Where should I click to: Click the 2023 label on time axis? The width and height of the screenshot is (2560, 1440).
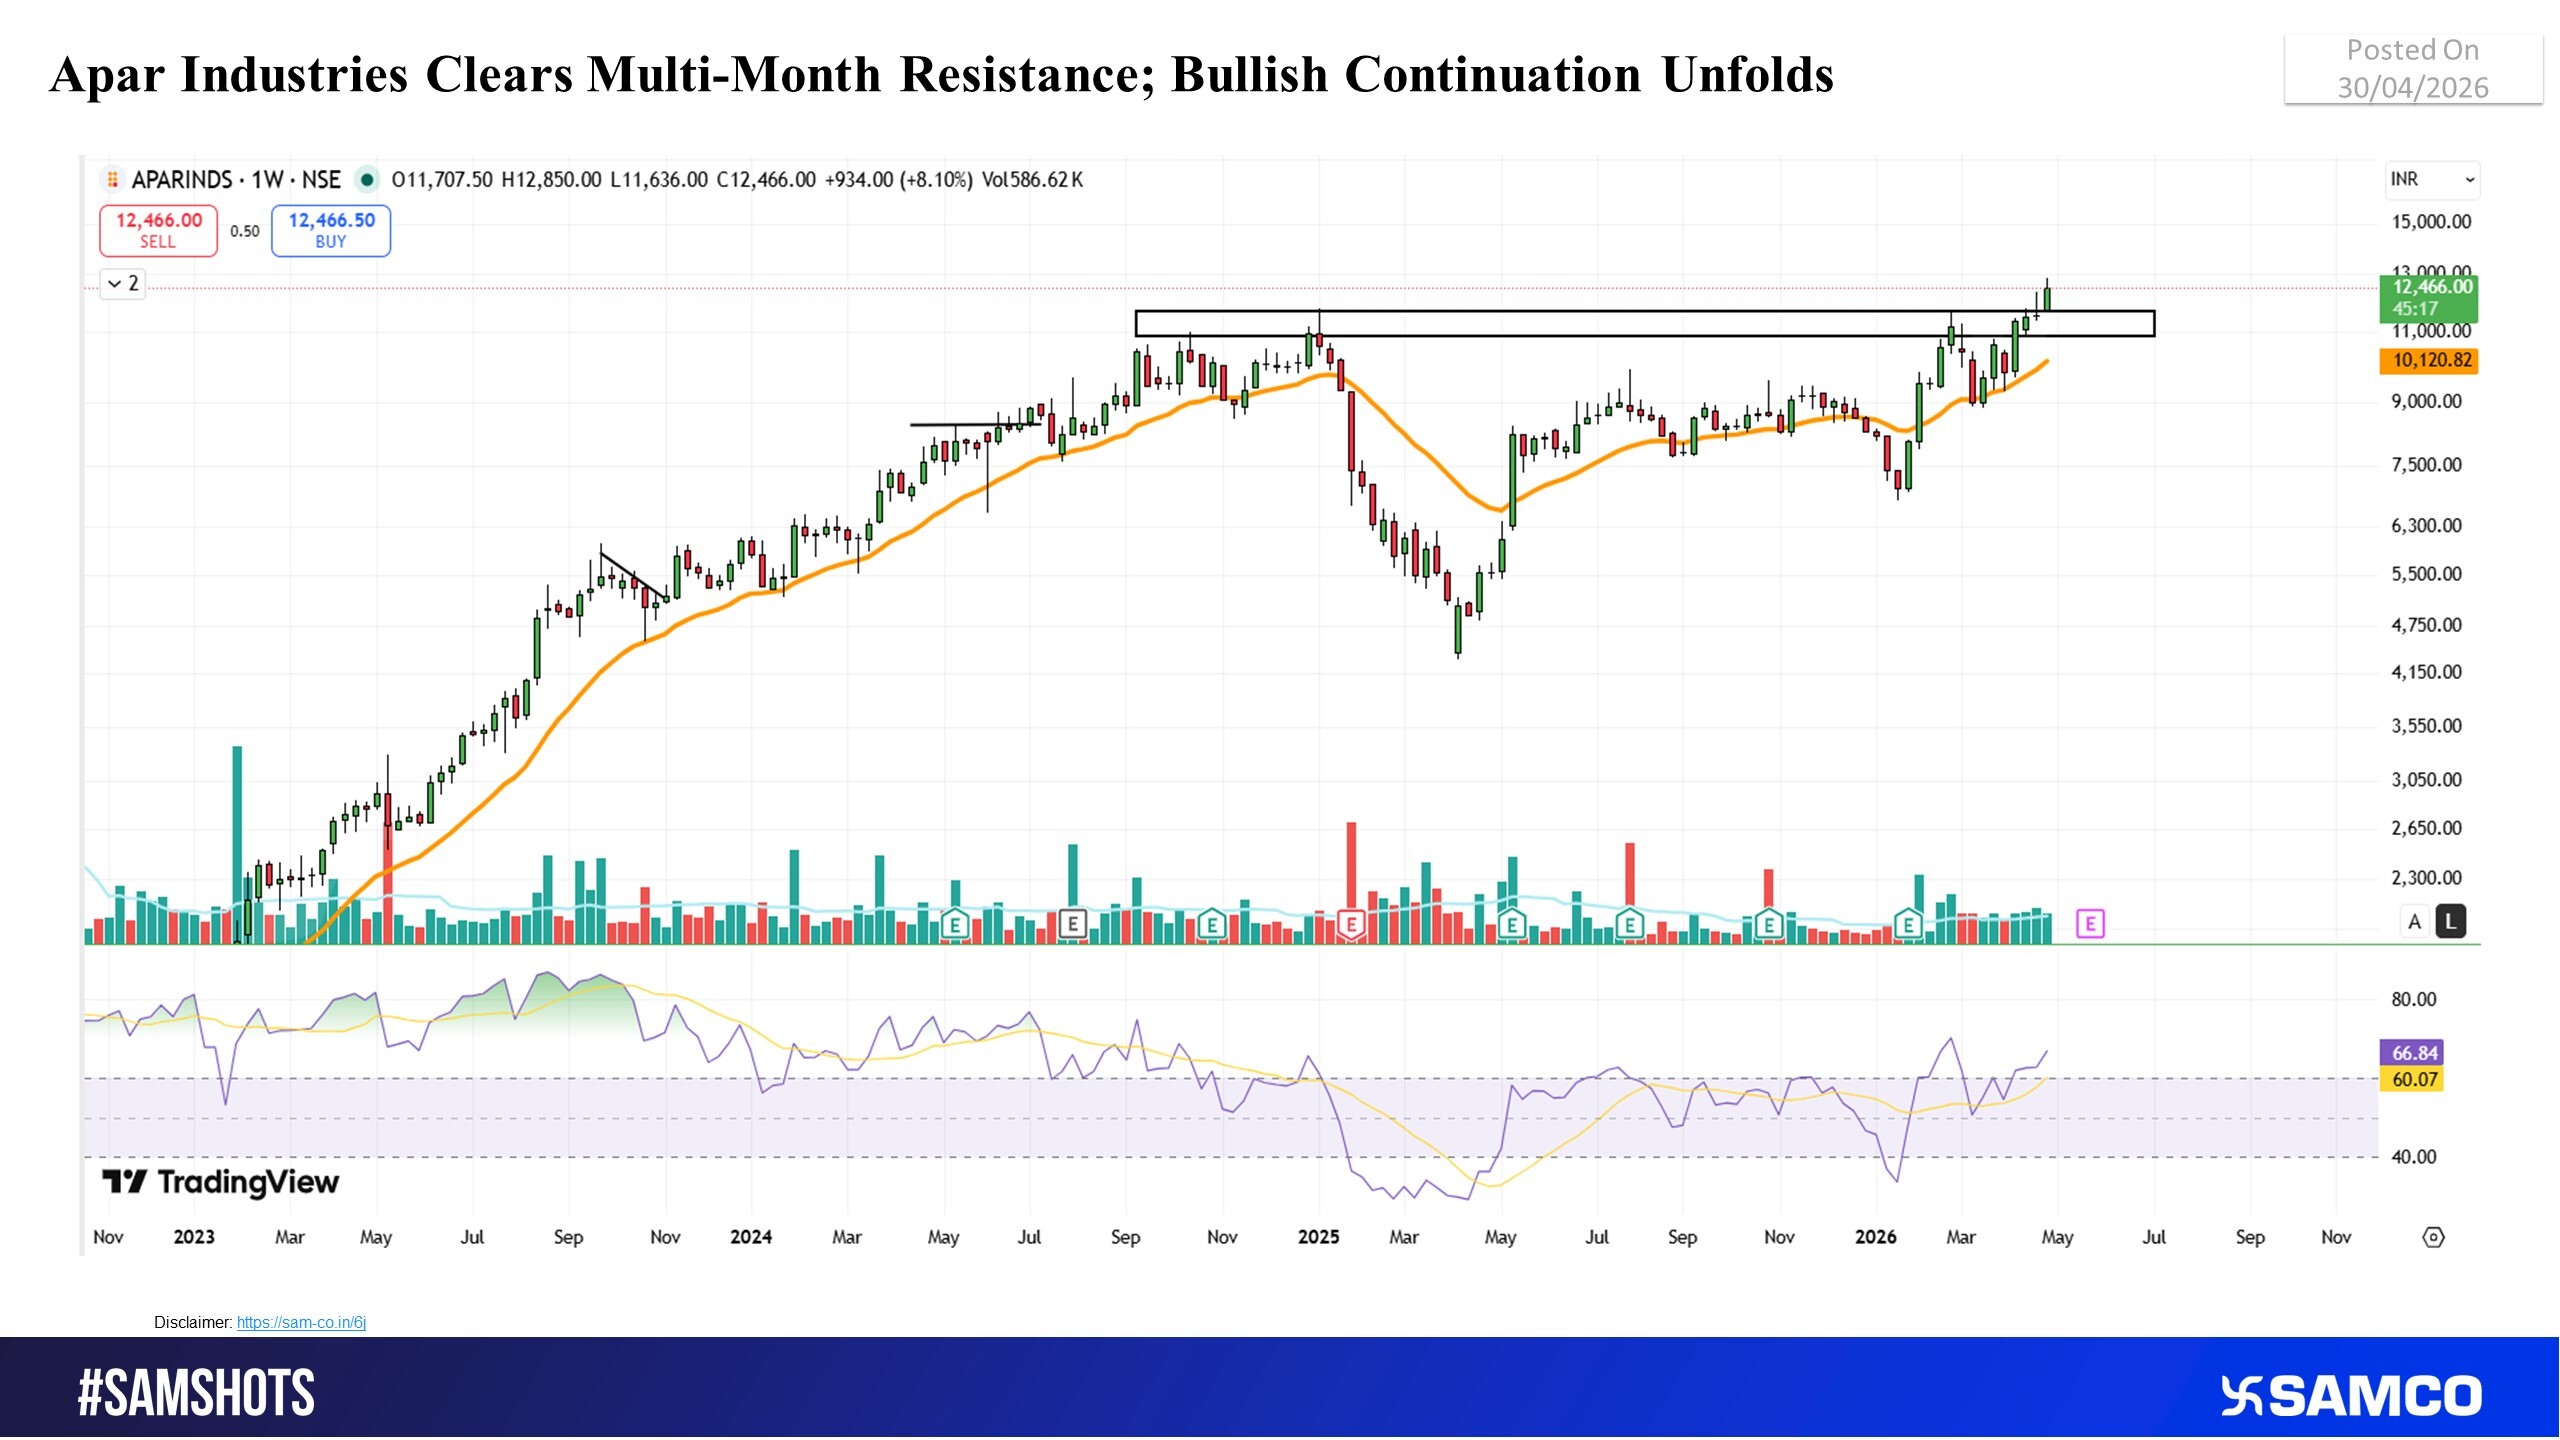click(194, 1237)
